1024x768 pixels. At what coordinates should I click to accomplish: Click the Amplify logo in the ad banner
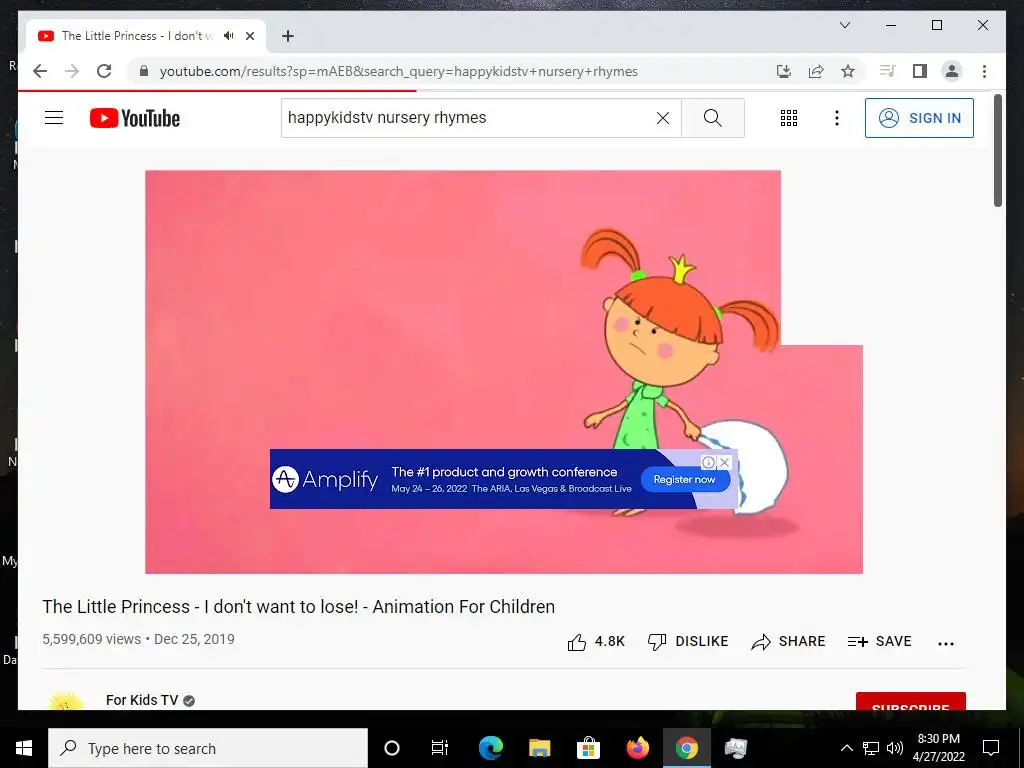pos(325,479)
